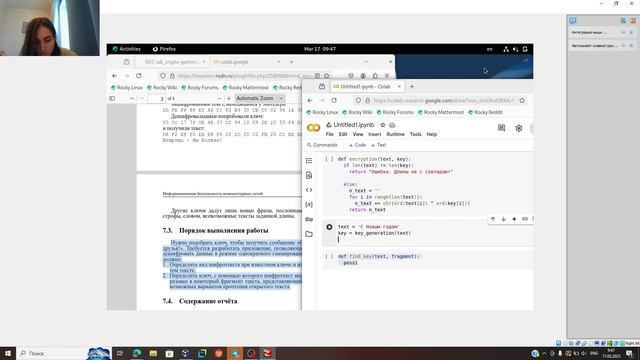Bookmark the Colab page with the star icon
Screen dimensions: 640x360
pos(522,100)
